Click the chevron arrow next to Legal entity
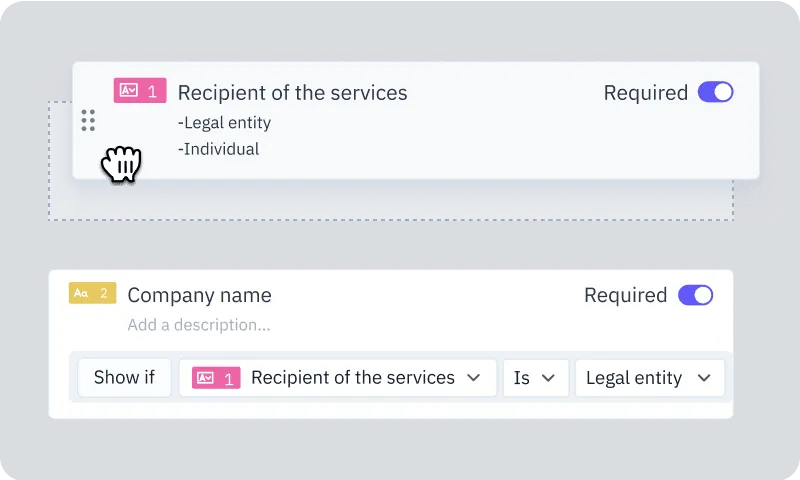 coord(704,378)
